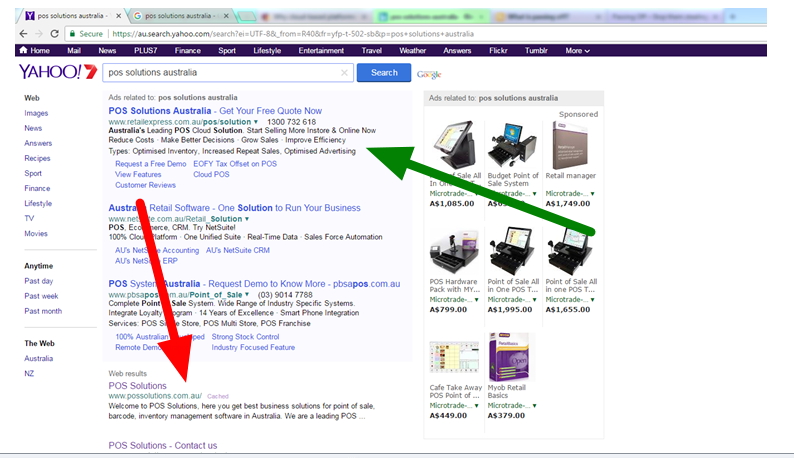Open Retail manager product thumbnail
This screenshot has width=794, height=458.
(570, 145)
